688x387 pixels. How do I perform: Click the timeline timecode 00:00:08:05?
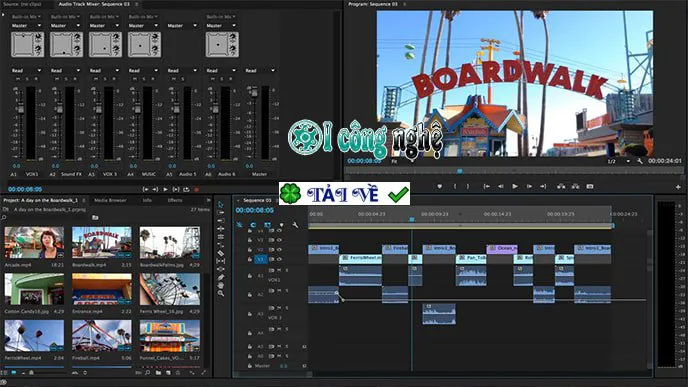click(x=254, y=210)
